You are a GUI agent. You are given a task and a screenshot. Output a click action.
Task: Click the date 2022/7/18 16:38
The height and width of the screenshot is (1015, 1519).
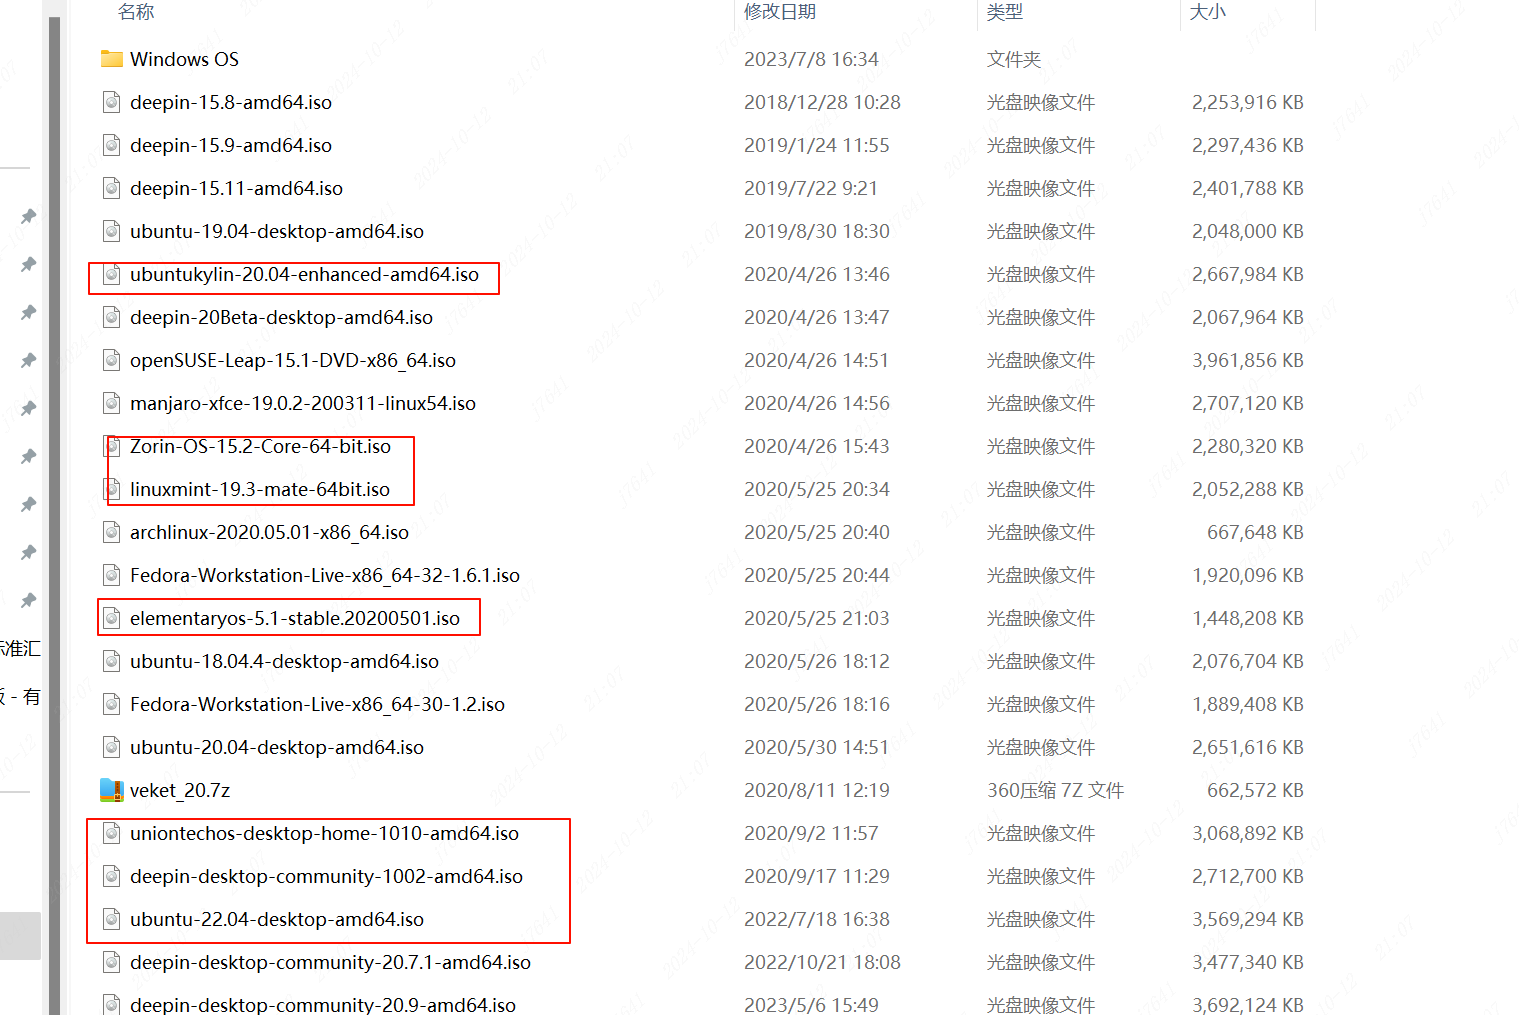[x=817, y=919]
